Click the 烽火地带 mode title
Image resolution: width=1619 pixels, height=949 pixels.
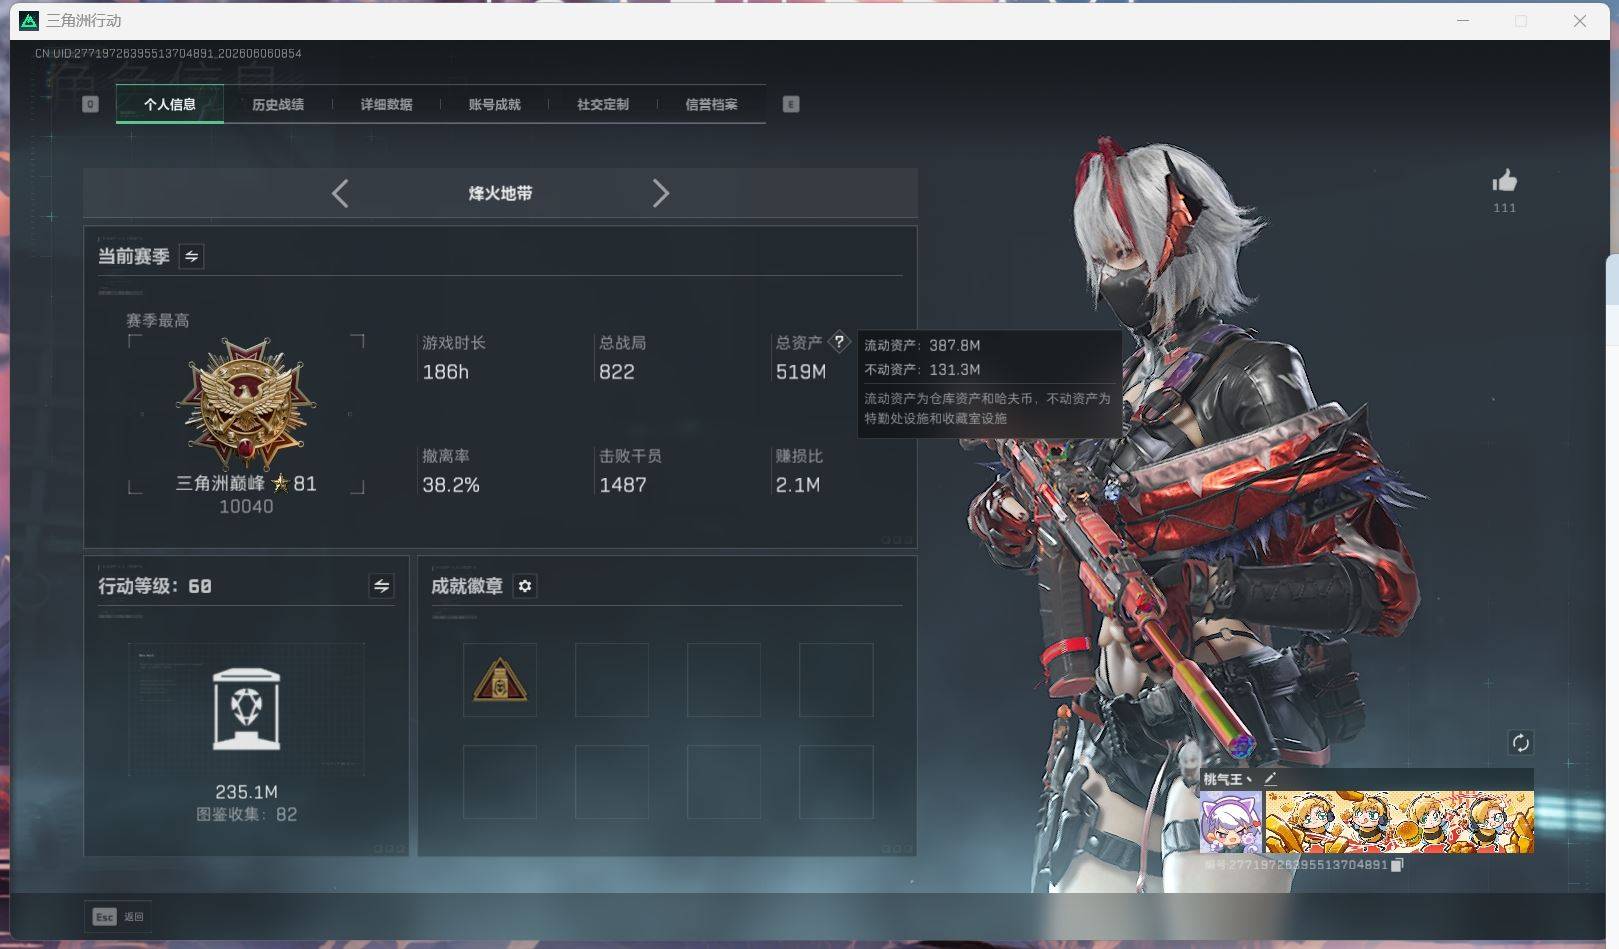pos(500,193)
